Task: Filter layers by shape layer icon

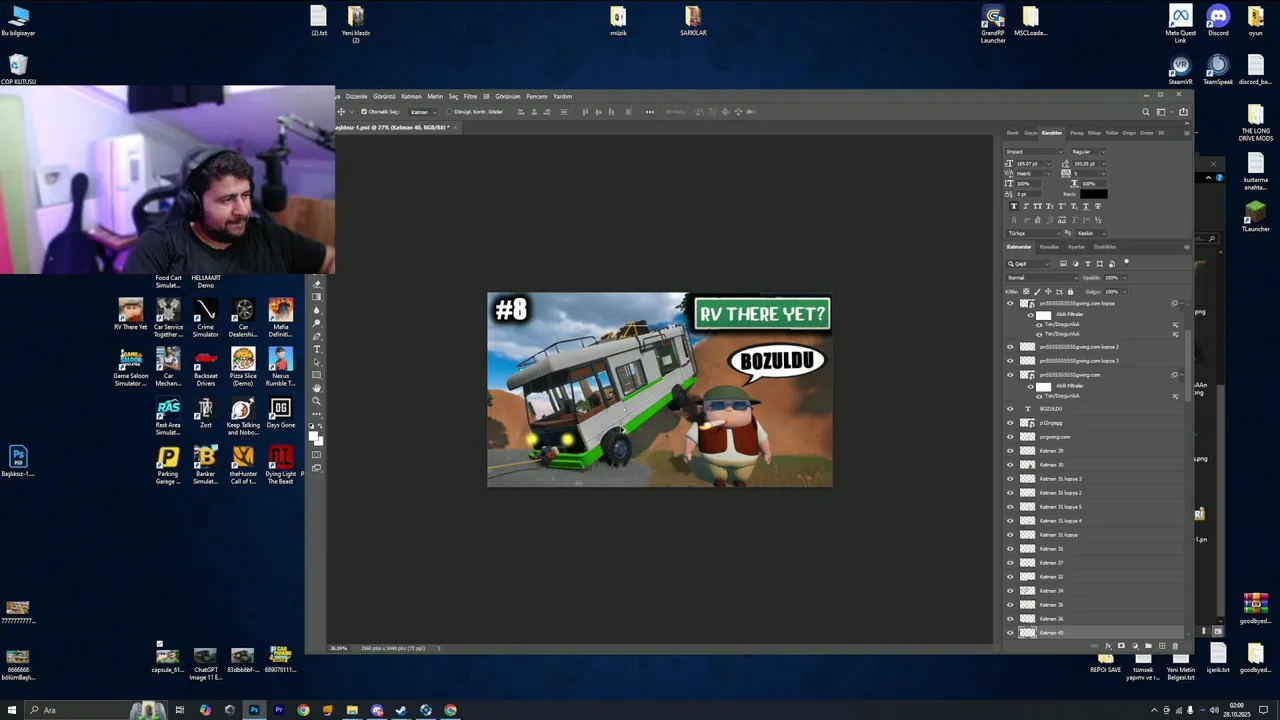Action: [1100, 264]
